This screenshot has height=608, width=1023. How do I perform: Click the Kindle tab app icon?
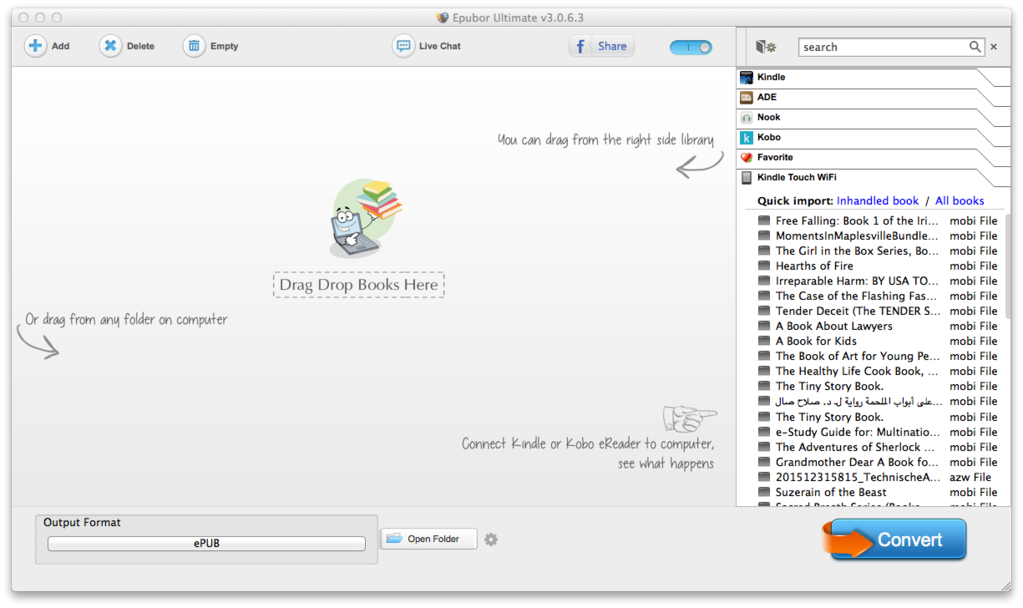(746, 78)
